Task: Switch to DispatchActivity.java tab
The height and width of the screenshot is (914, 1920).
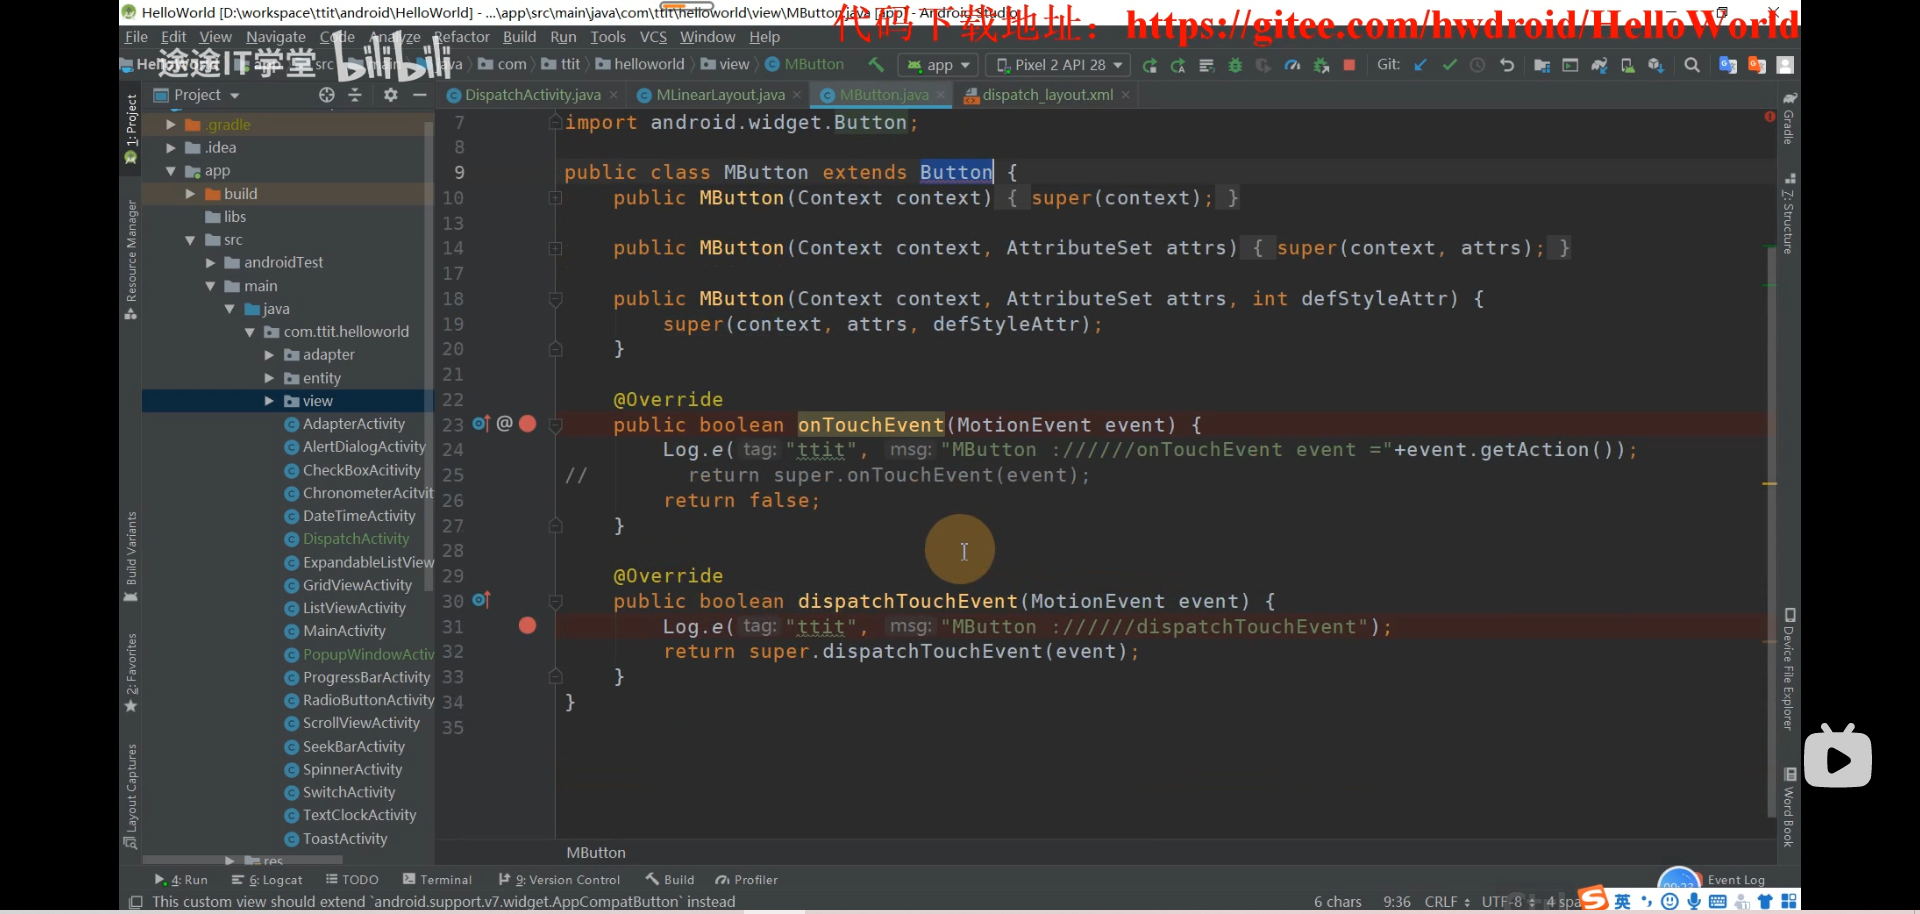Action: [x=532, y=95]
